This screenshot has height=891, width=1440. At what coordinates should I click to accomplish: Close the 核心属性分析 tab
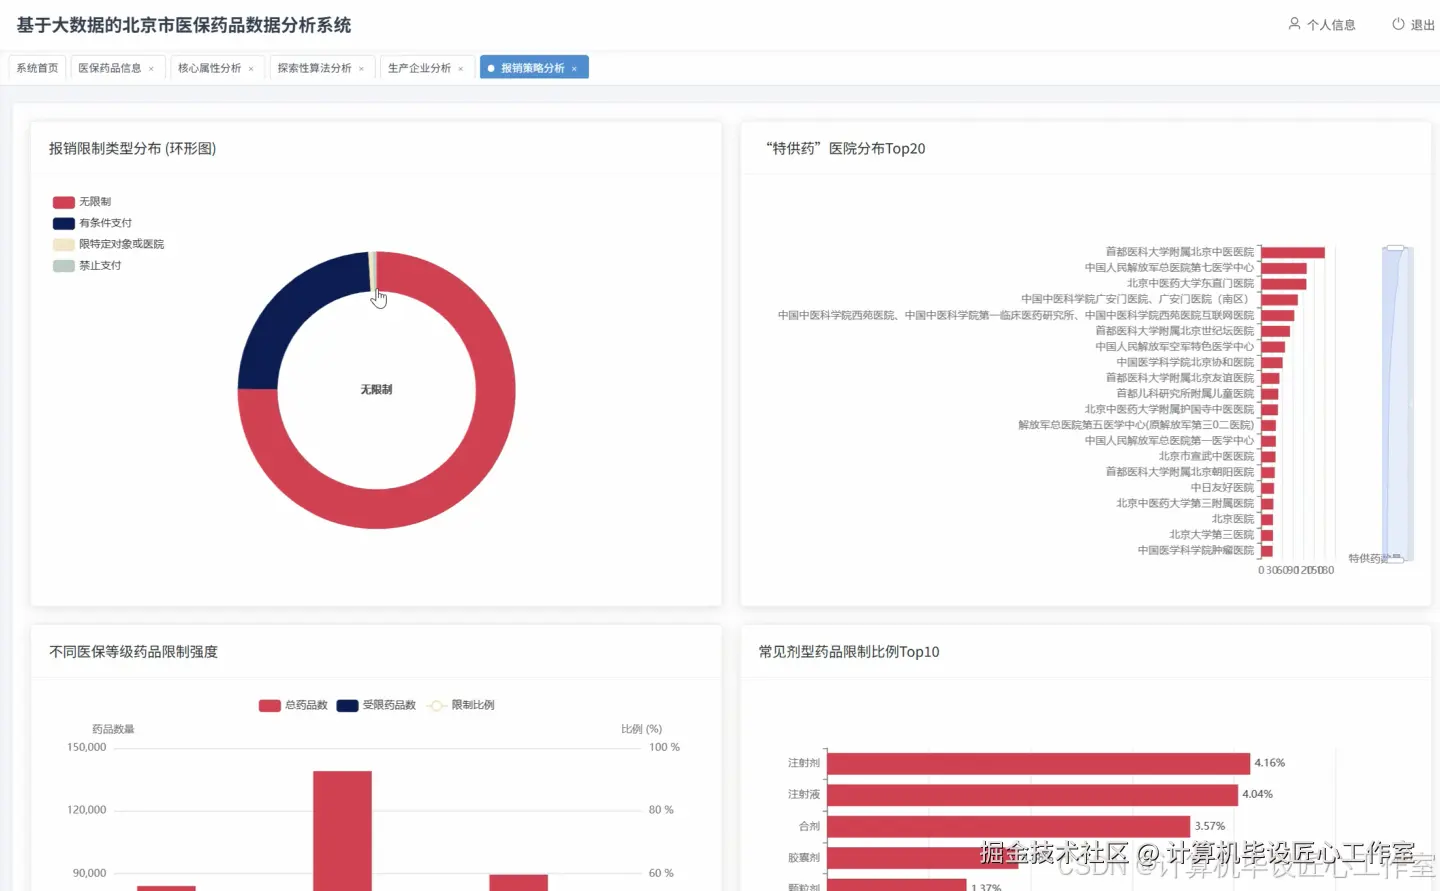(251, 69)
